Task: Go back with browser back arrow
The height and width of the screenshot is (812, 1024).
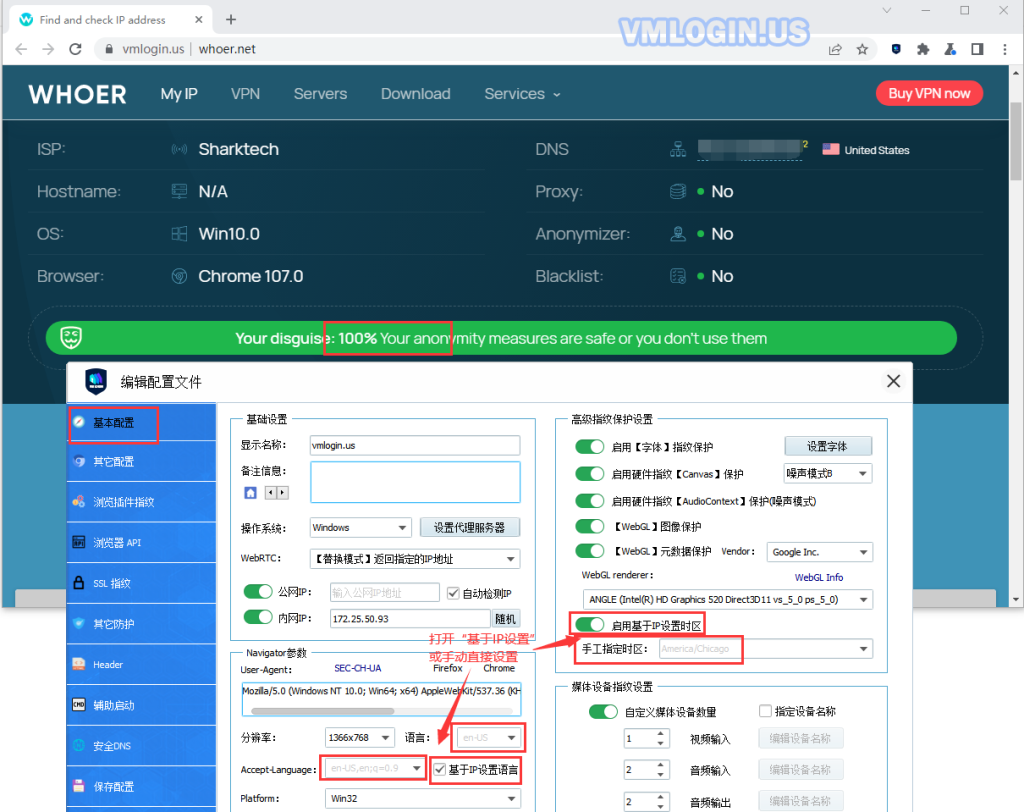Action: (x=21, y=49)
